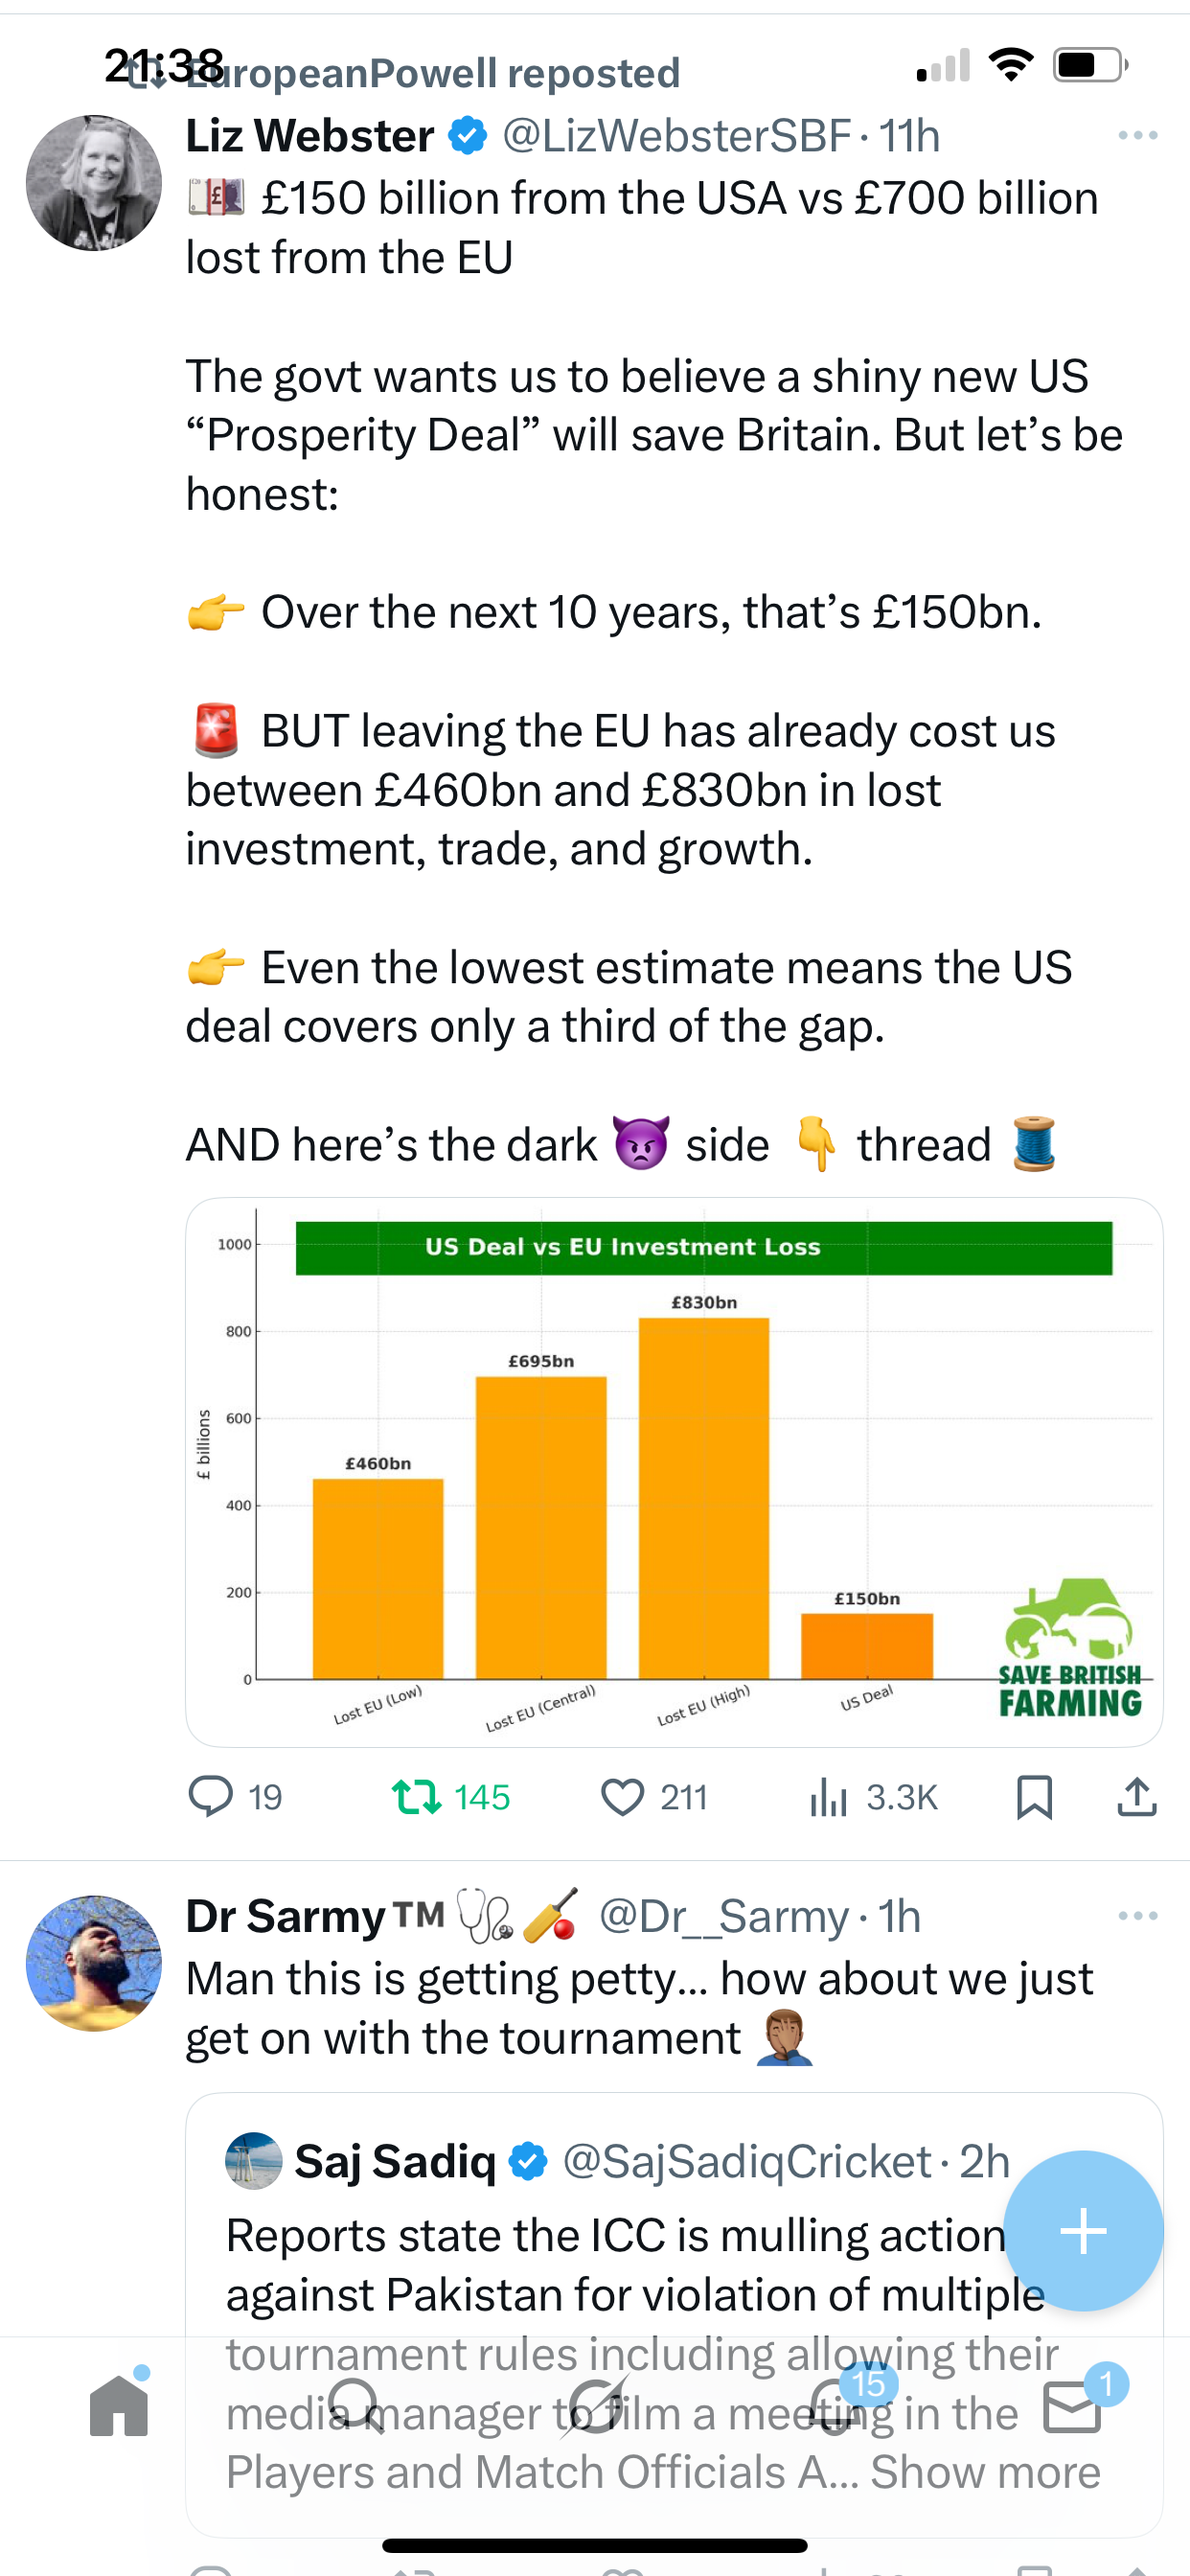Open Dr Sarmy's profile avatar
Screen dimensions: 1190x2576
point(94,1962)
